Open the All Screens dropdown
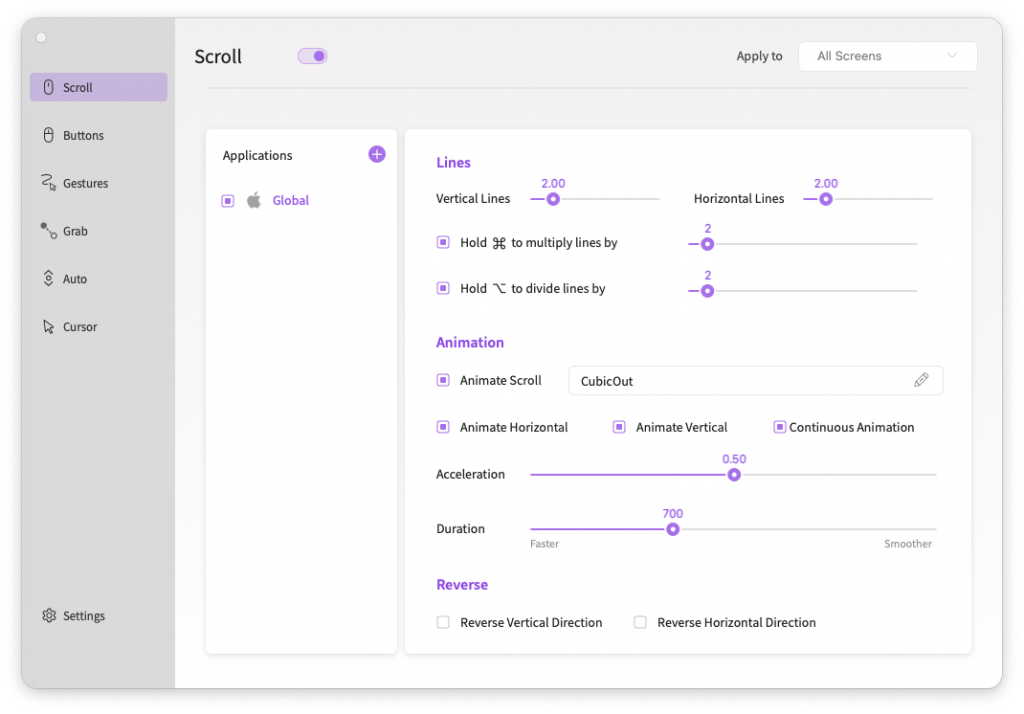Screen dimensions: 1024x714 888,56
